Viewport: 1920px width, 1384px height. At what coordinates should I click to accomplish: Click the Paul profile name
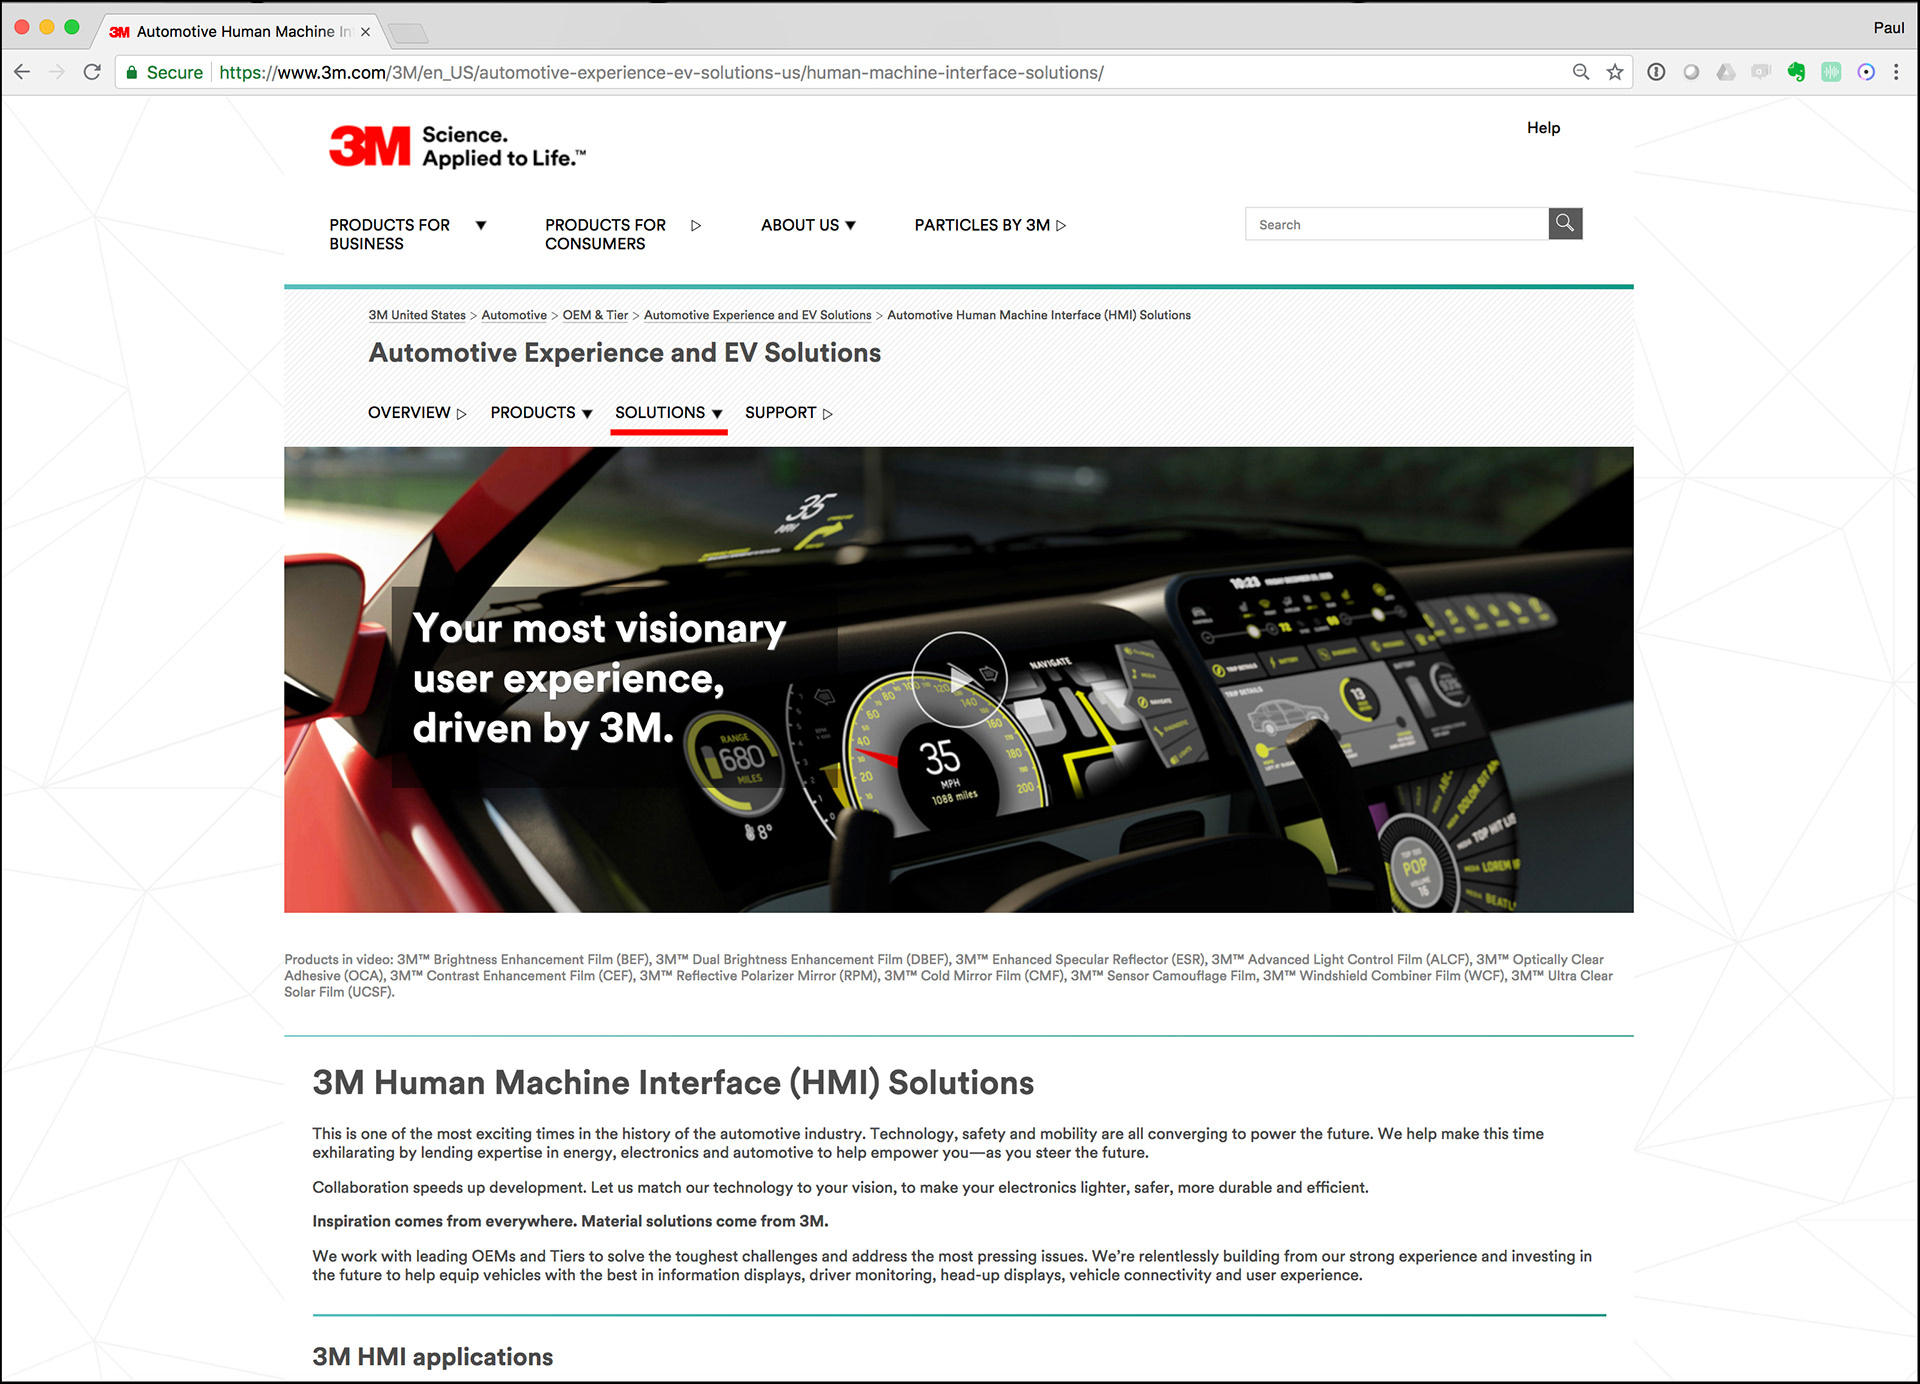click(1888, 28)
